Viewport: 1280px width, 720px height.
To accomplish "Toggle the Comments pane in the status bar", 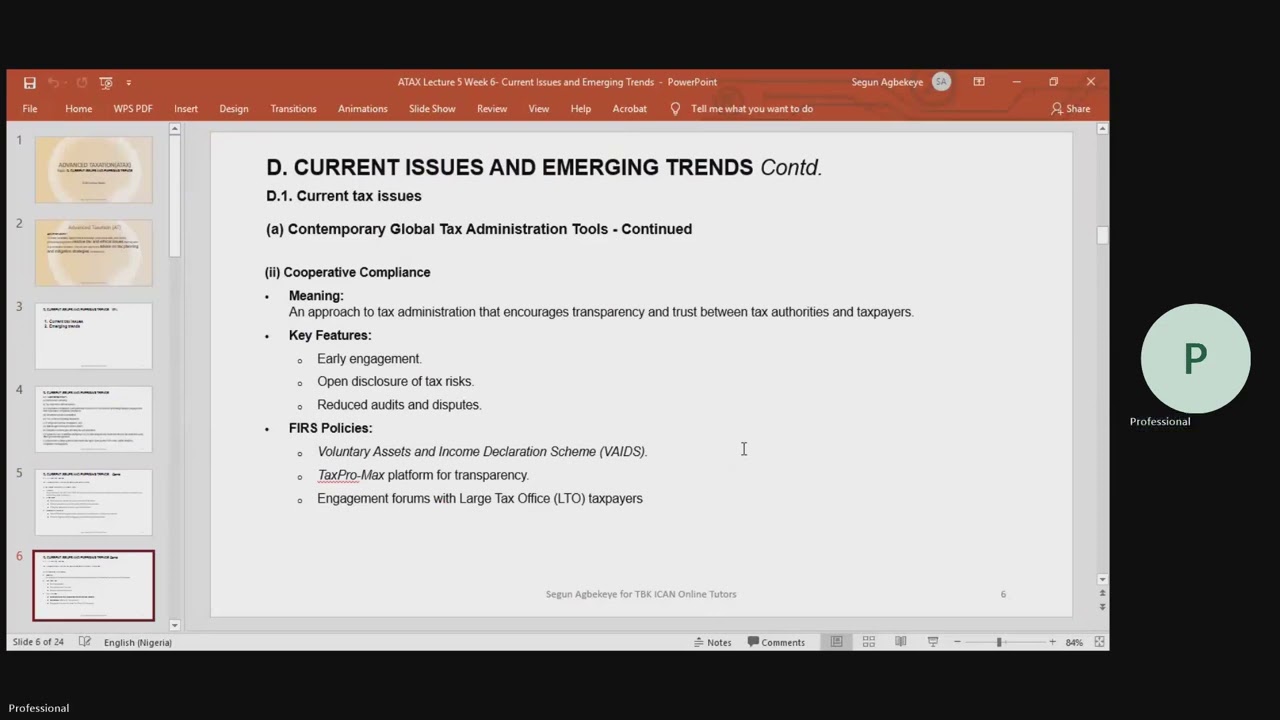I will 777,642.
